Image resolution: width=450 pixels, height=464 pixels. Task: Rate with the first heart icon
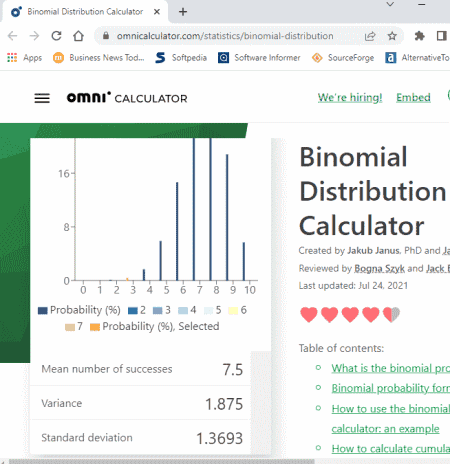(x=309, y=314)
